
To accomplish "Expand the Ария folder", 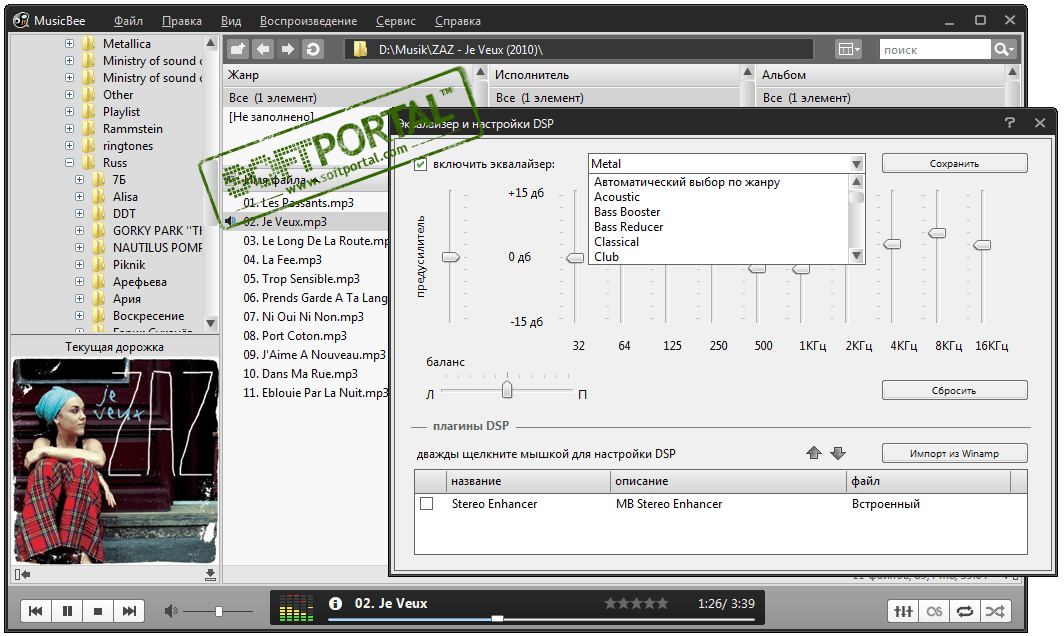I will (79, 299).
